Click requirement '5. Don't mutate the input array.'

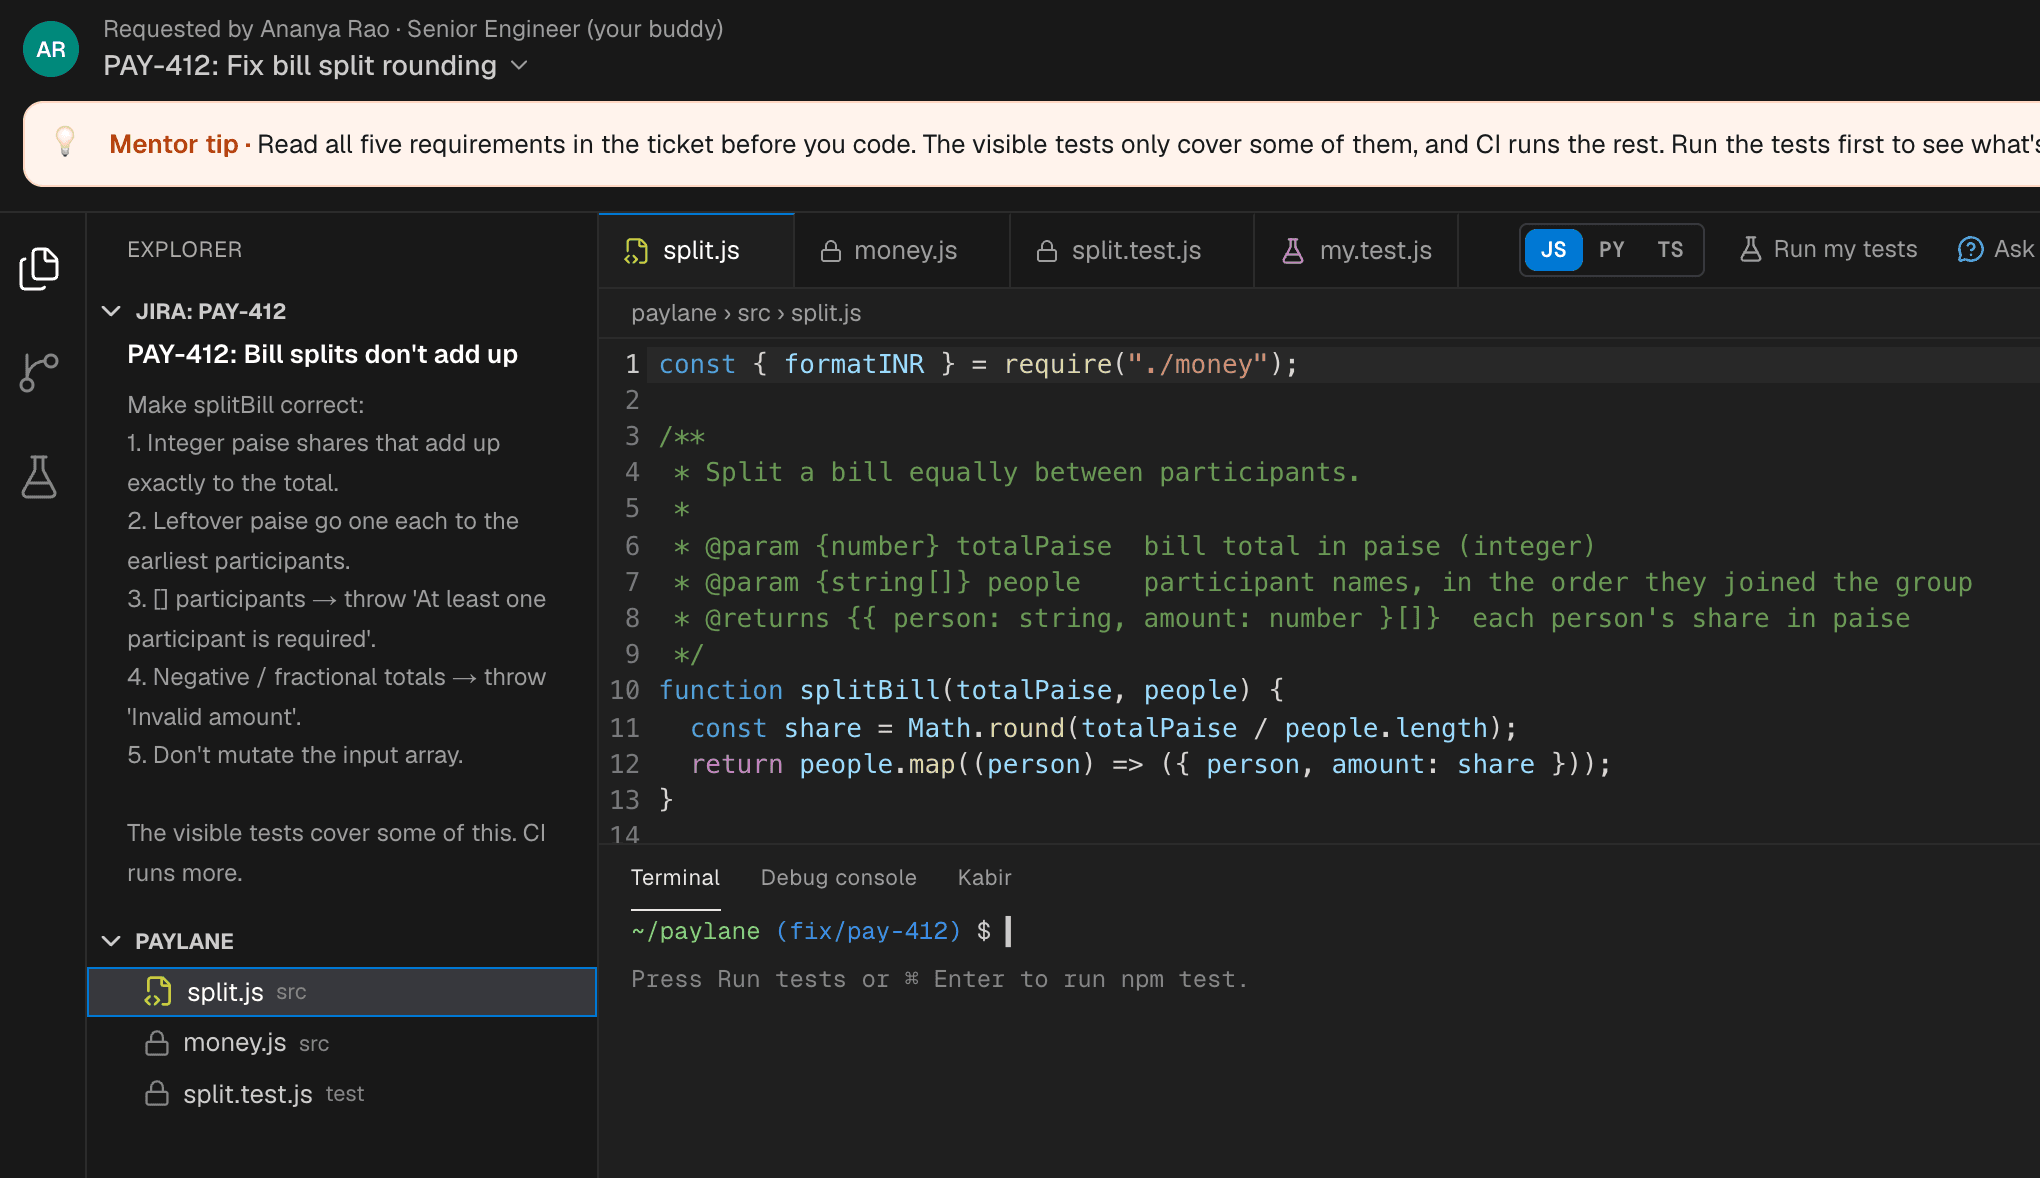point(295,755)
